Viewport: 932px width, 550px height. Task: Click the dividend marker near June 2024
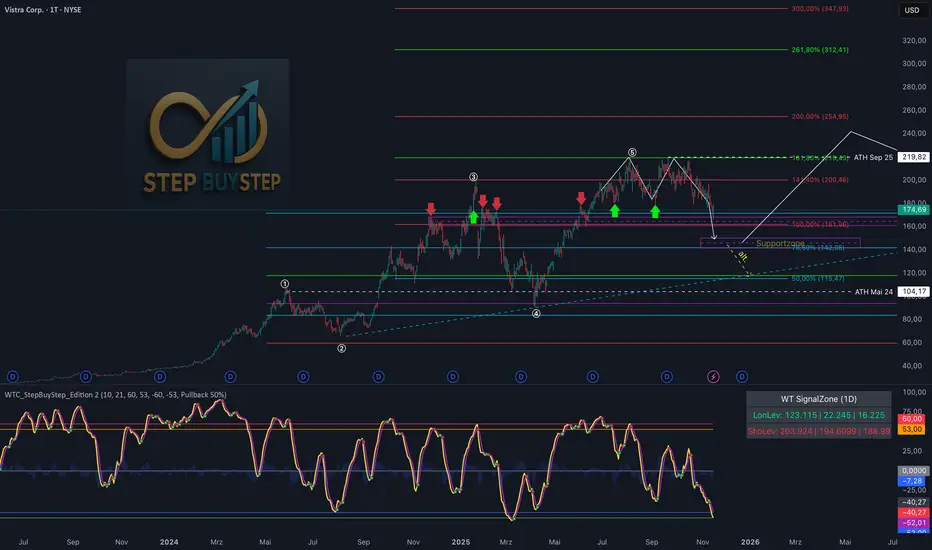(x=304, y=376)
